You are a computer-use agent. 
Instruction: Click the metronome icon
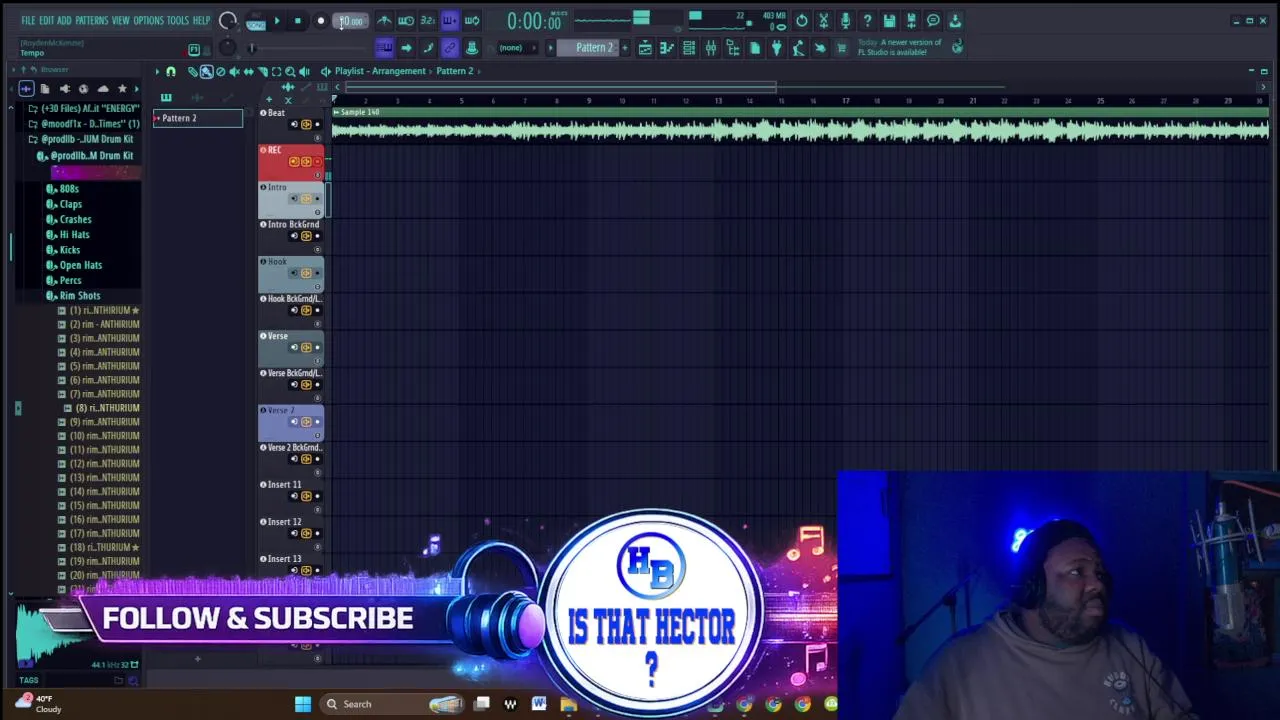tap(384, 20)
